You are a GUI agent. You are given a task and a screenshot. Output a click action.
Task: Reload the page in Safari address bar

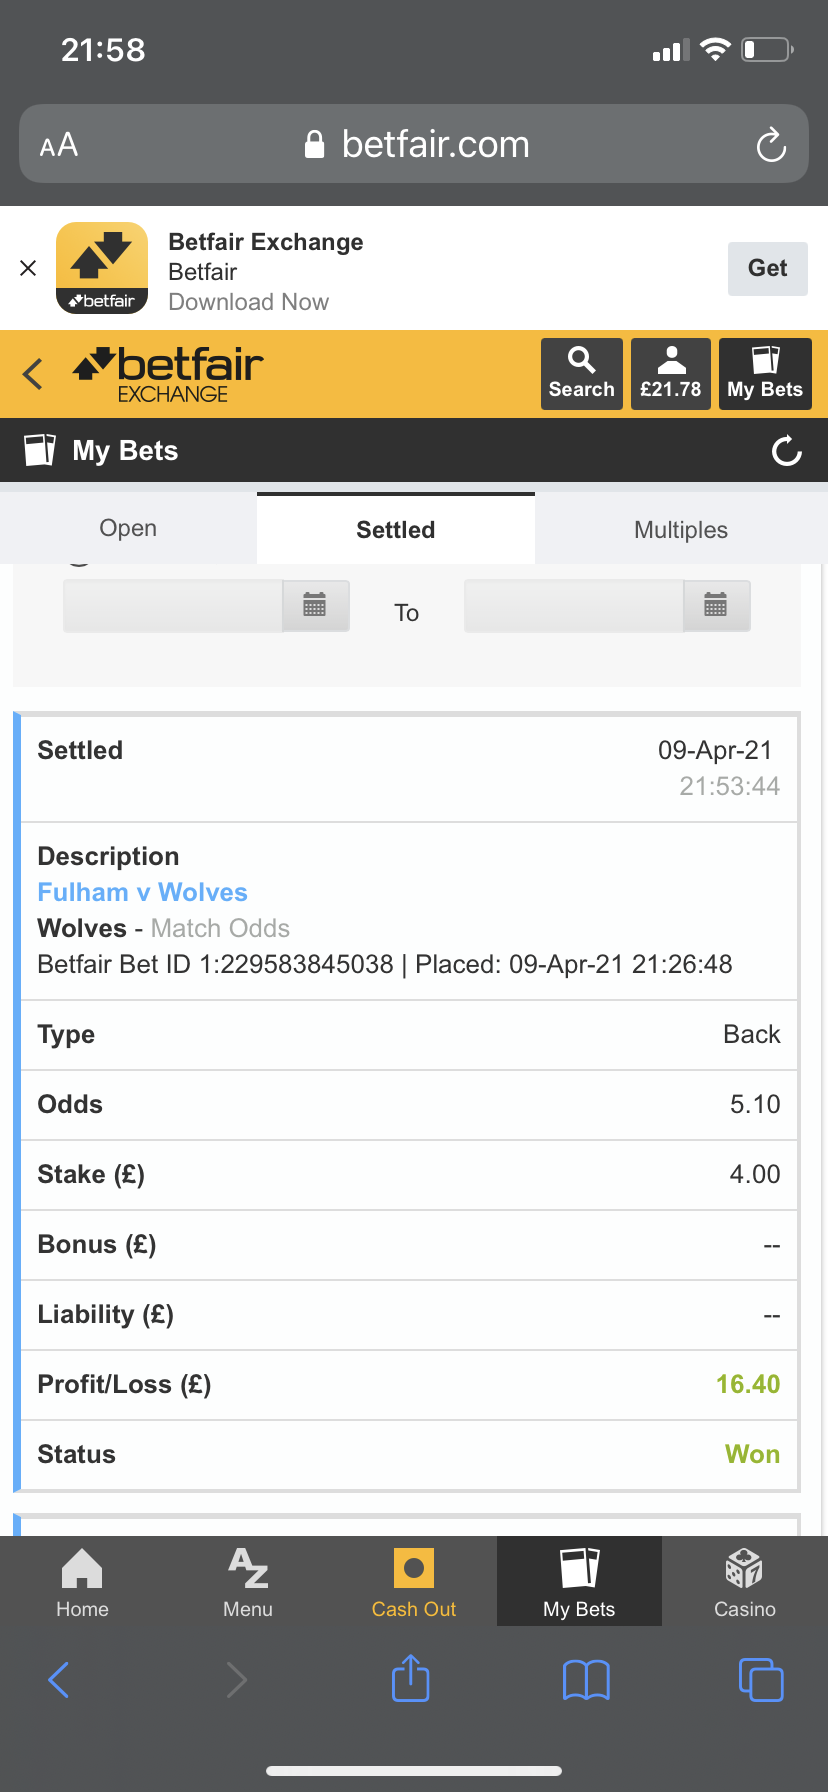[x=771, y=145]
